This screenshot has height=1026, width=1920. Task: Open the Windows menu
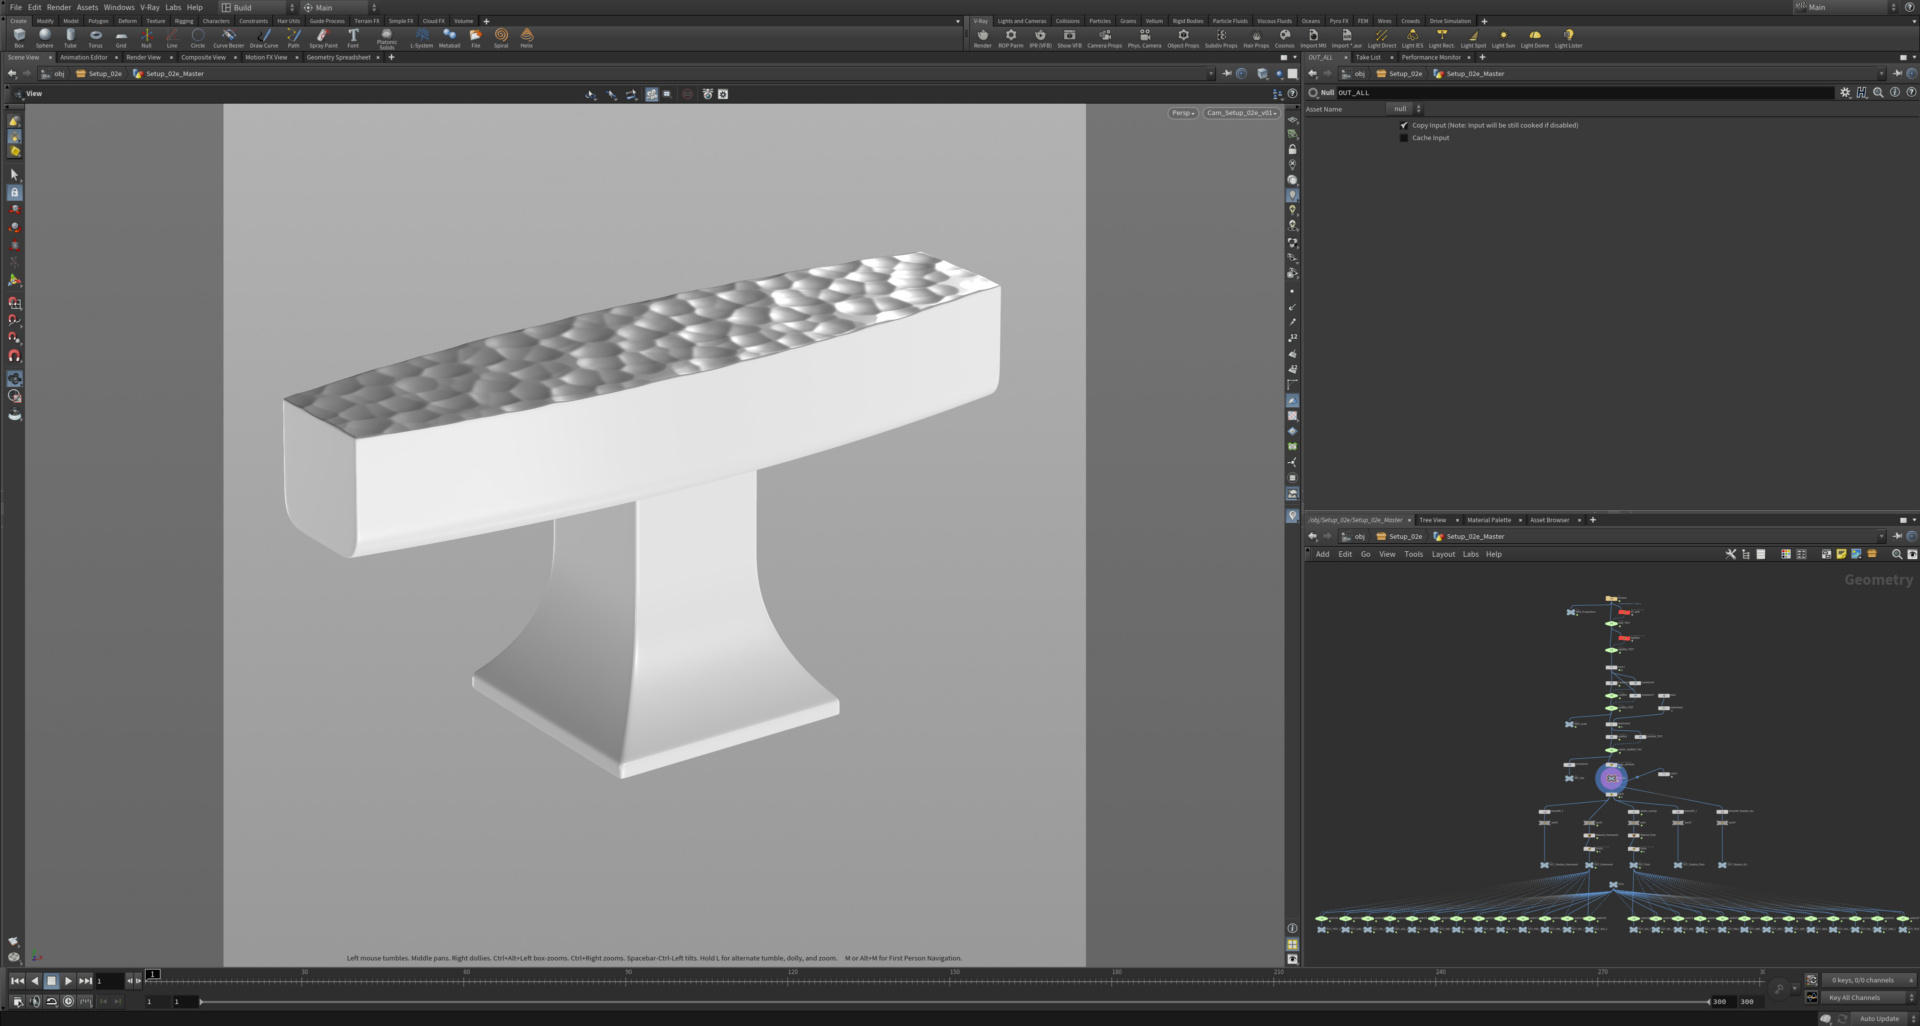[119, 7]
